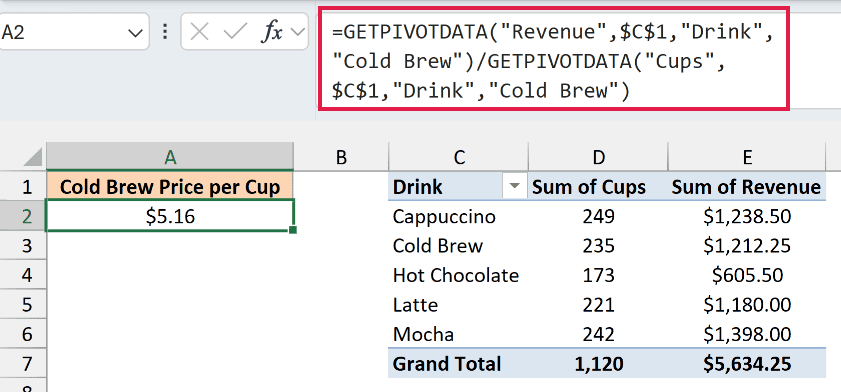Click the 'Cold Brew Price per Cup' header cell

(170, 187)
